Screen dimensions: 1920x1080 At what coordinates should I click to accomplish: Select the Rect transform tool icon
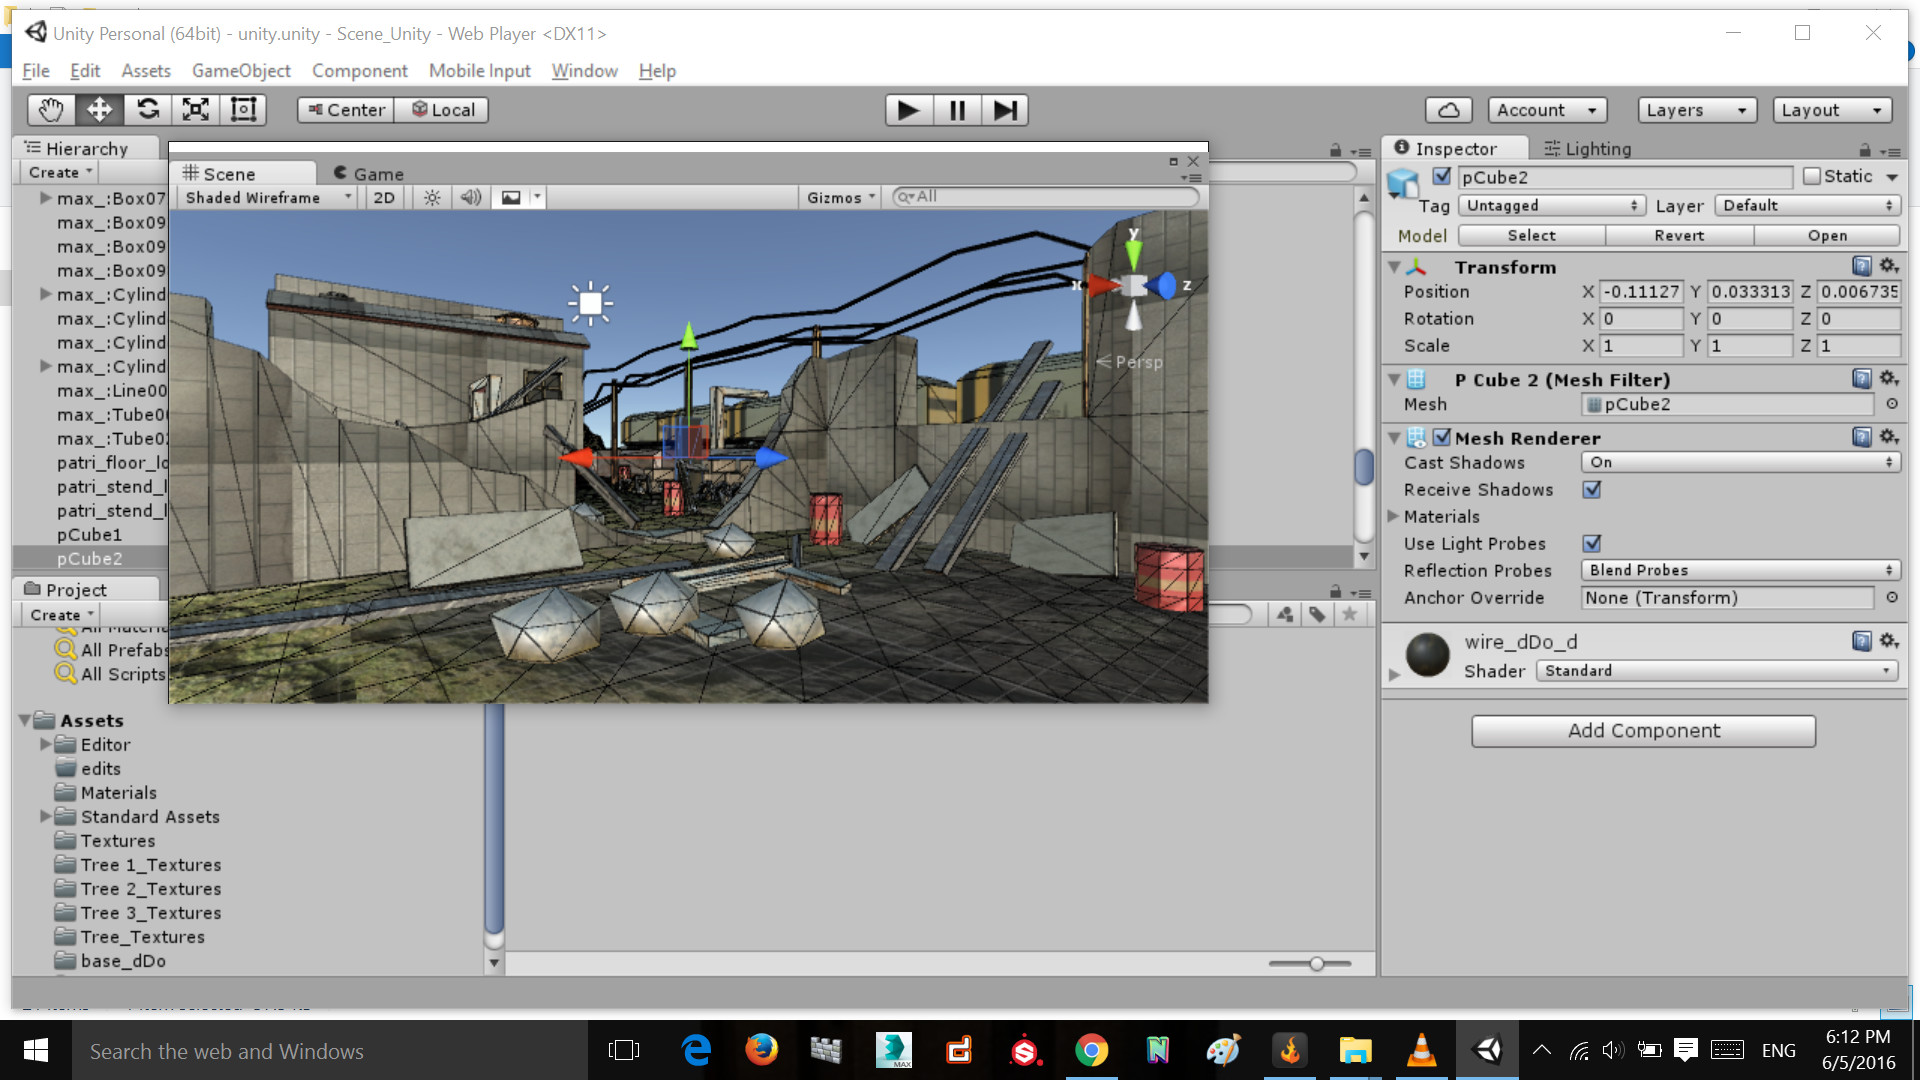point(243,110)
